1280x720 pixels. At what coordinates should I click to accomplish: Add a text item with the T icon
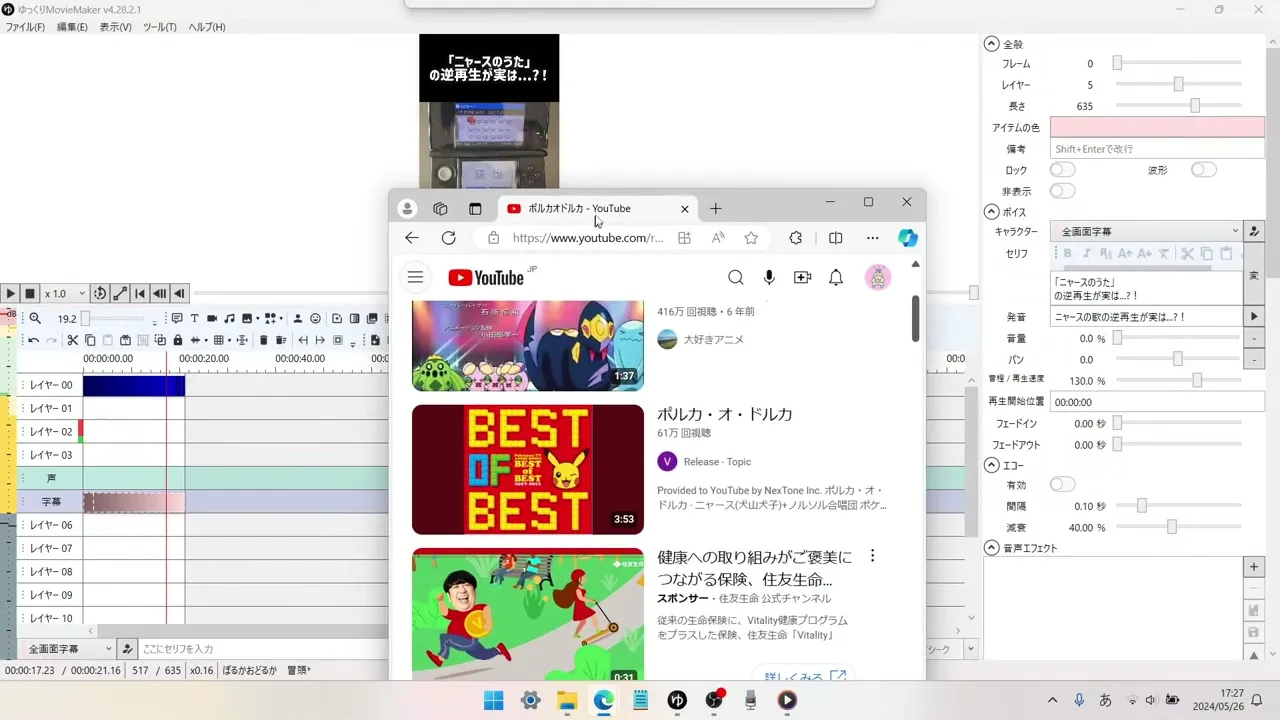194,318
